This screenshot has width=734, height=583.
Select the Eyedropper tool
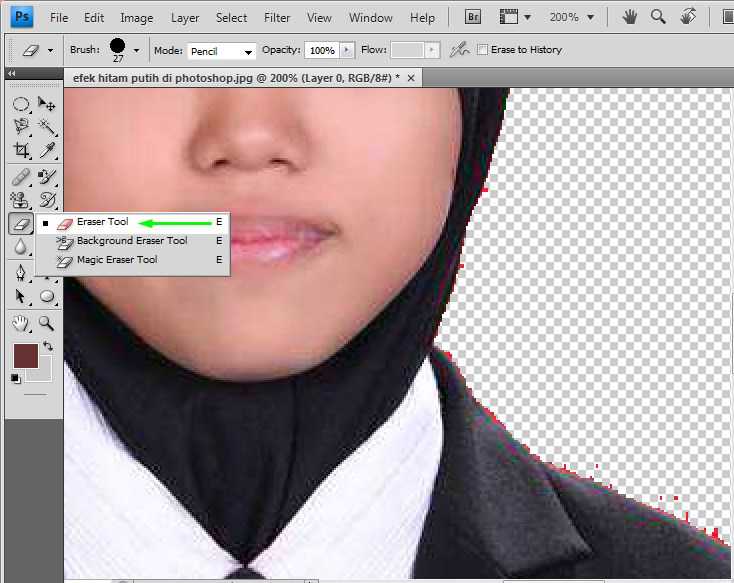[x=46, y=150]
